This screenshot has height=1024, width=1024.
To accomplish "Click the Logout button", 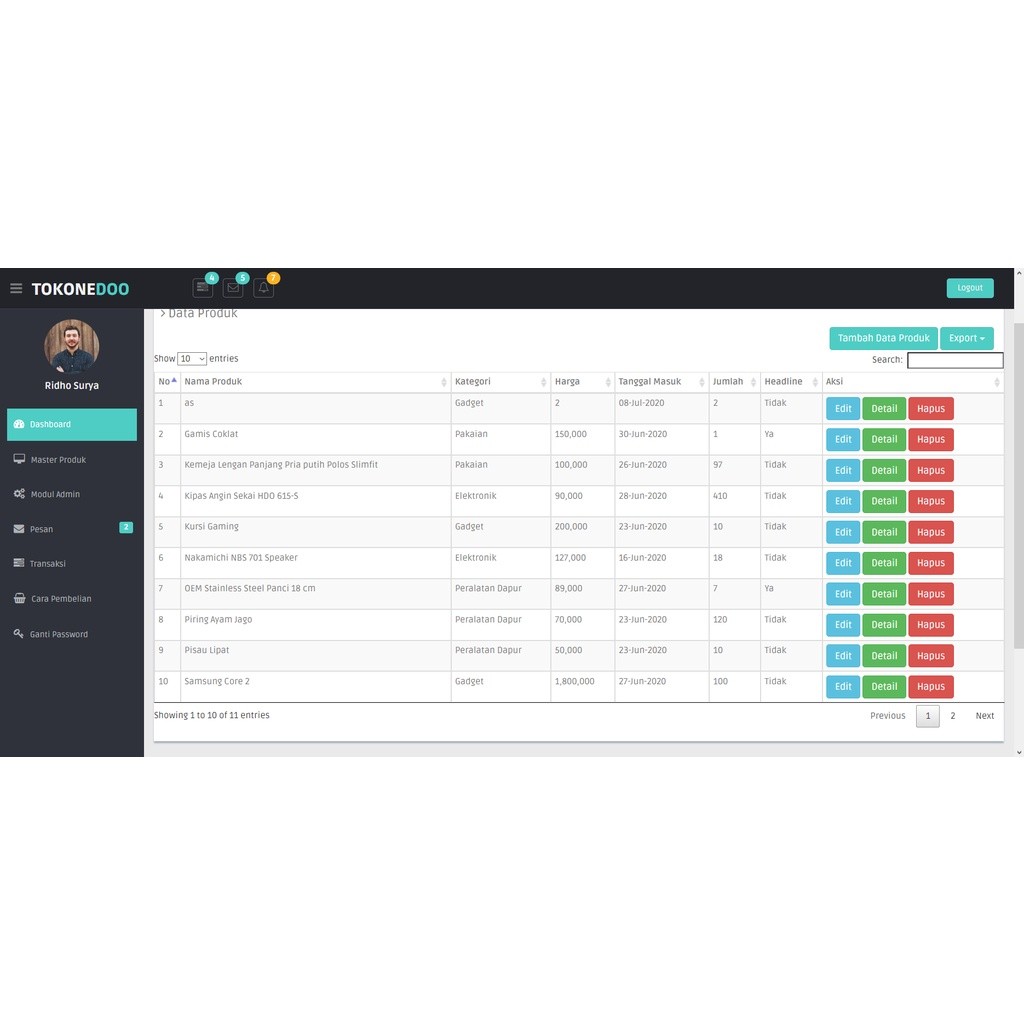I will [969, 287].
